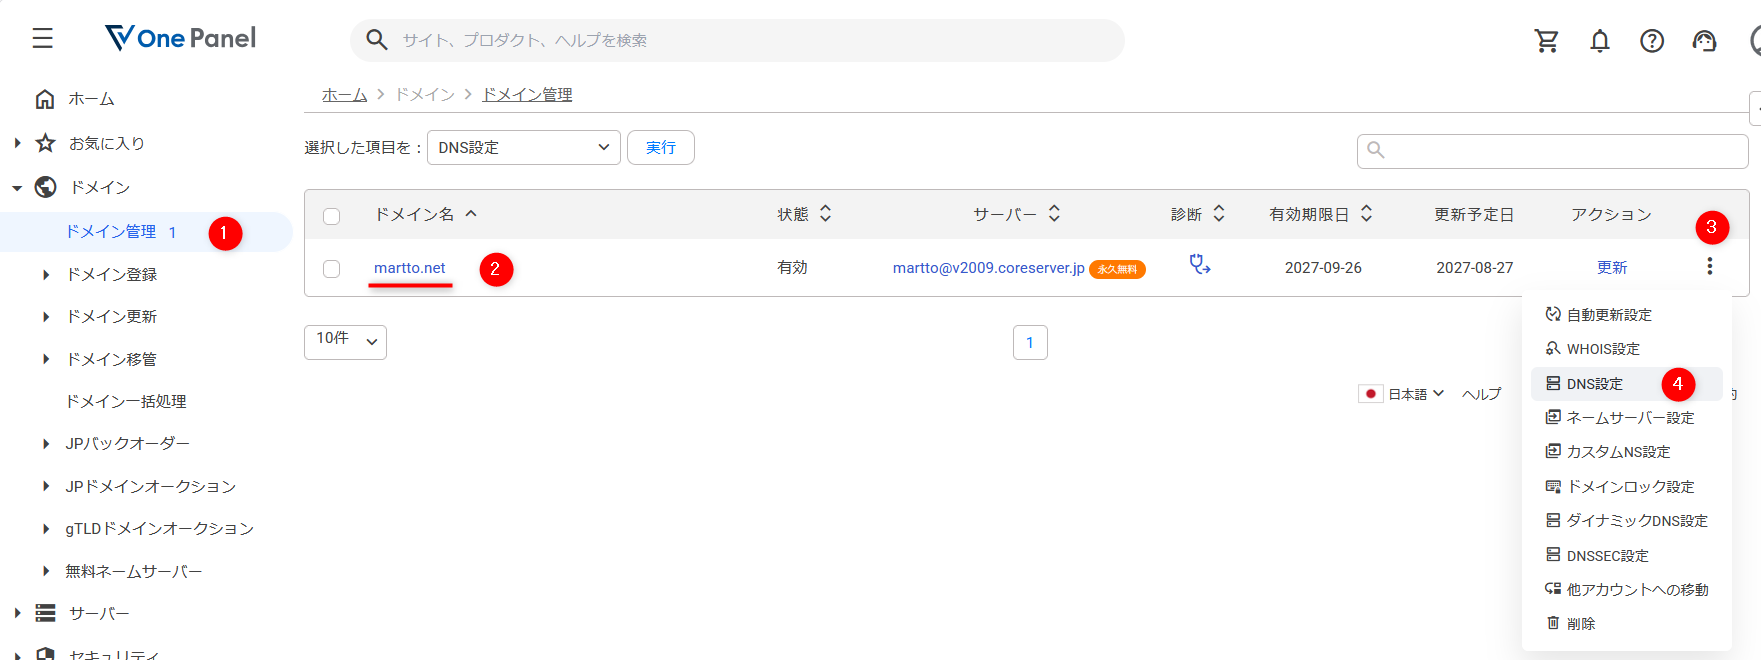The height and width of the screenshot is (660, 1761).
Task: Expand ドメイン登録 submenu
Action: [x=46, y=274]
